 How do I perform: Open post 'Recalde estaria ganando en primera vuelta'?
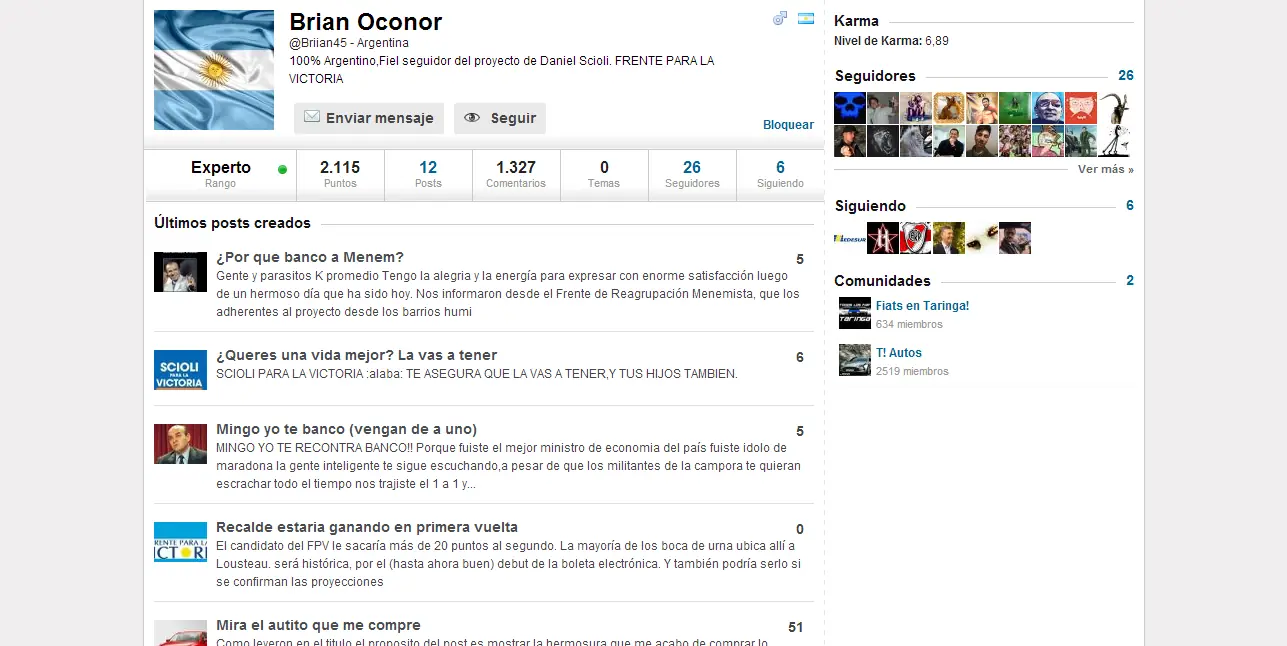367,527
